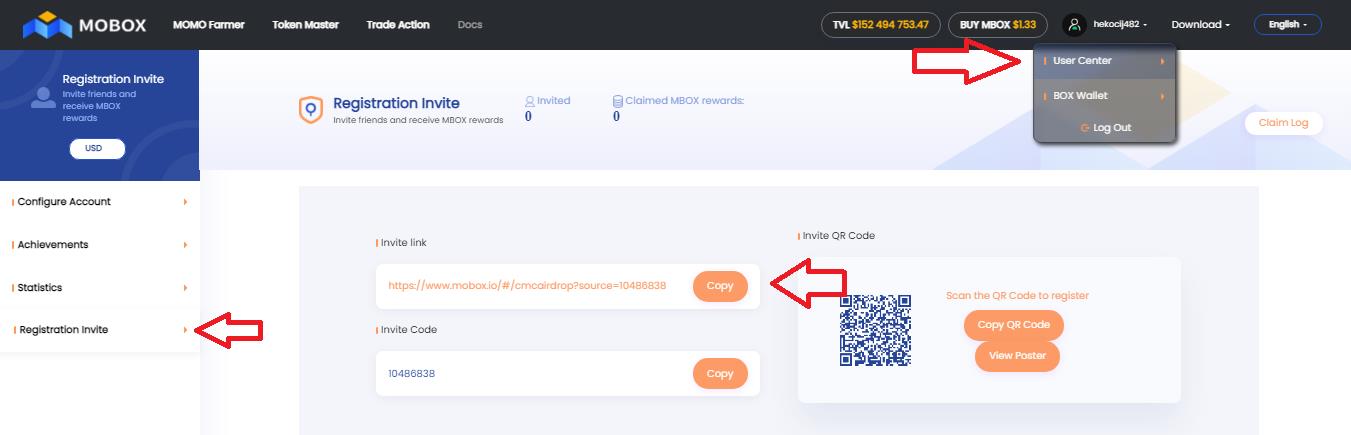
Task: Click the TVL amount pill
Action: (880, 25)
